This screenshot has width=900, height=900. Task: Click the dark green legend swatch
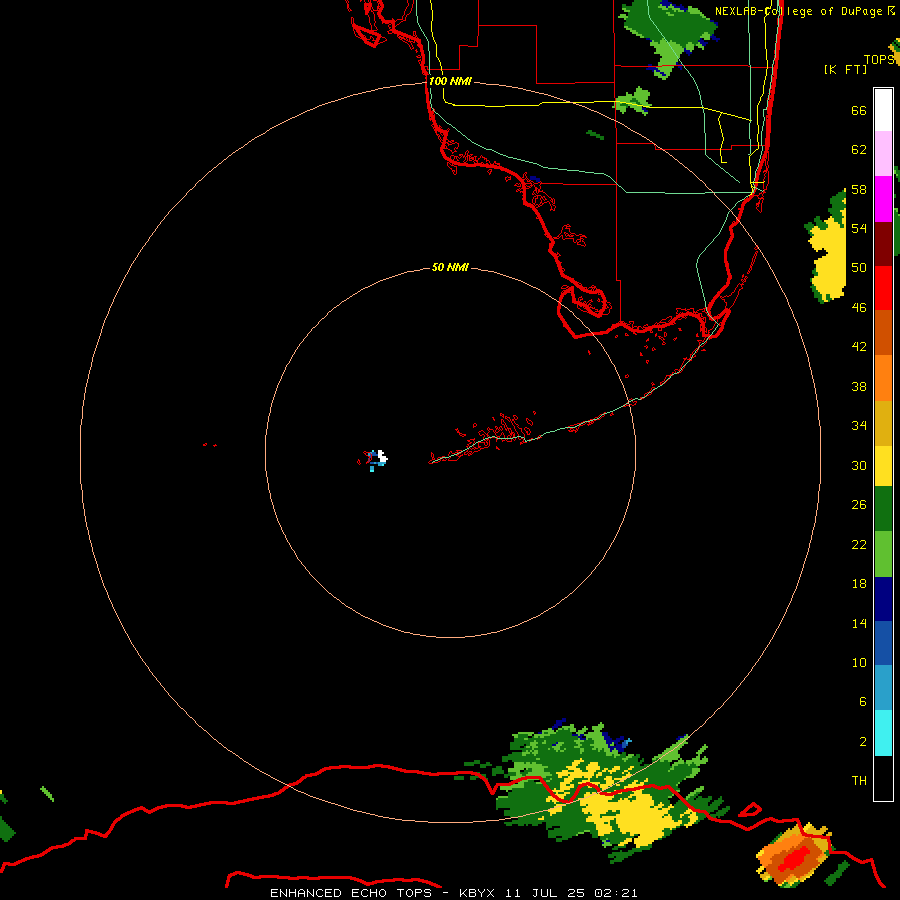[x=883, y=509]
